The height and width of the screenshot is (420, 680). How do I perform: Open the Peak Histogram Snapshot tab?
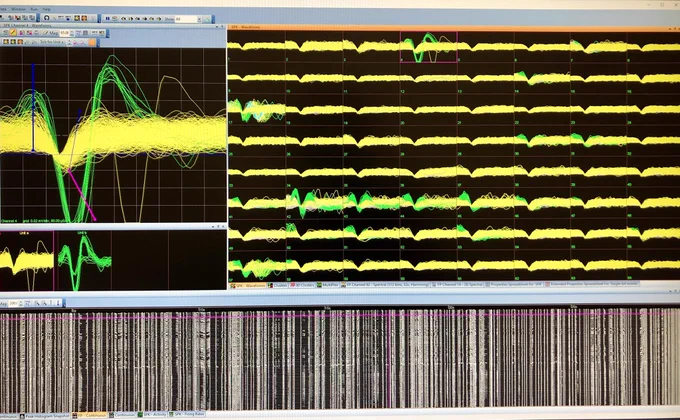[44, 415]
